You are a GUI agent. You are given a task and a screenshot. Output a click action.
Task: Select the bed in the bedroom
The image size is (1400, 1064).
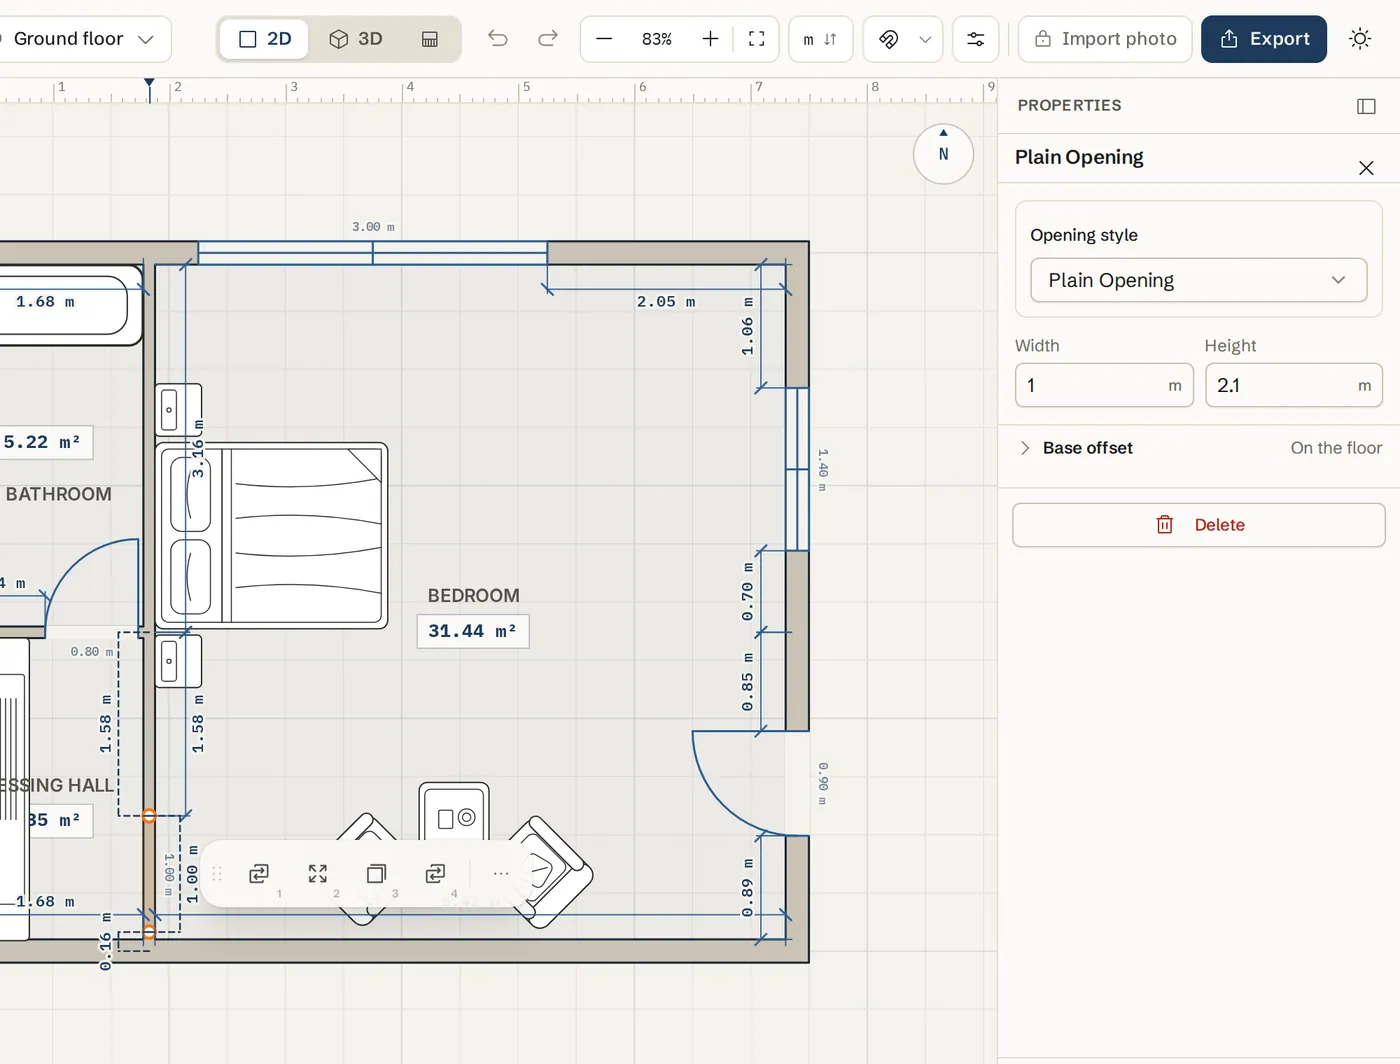pos(272,536)
